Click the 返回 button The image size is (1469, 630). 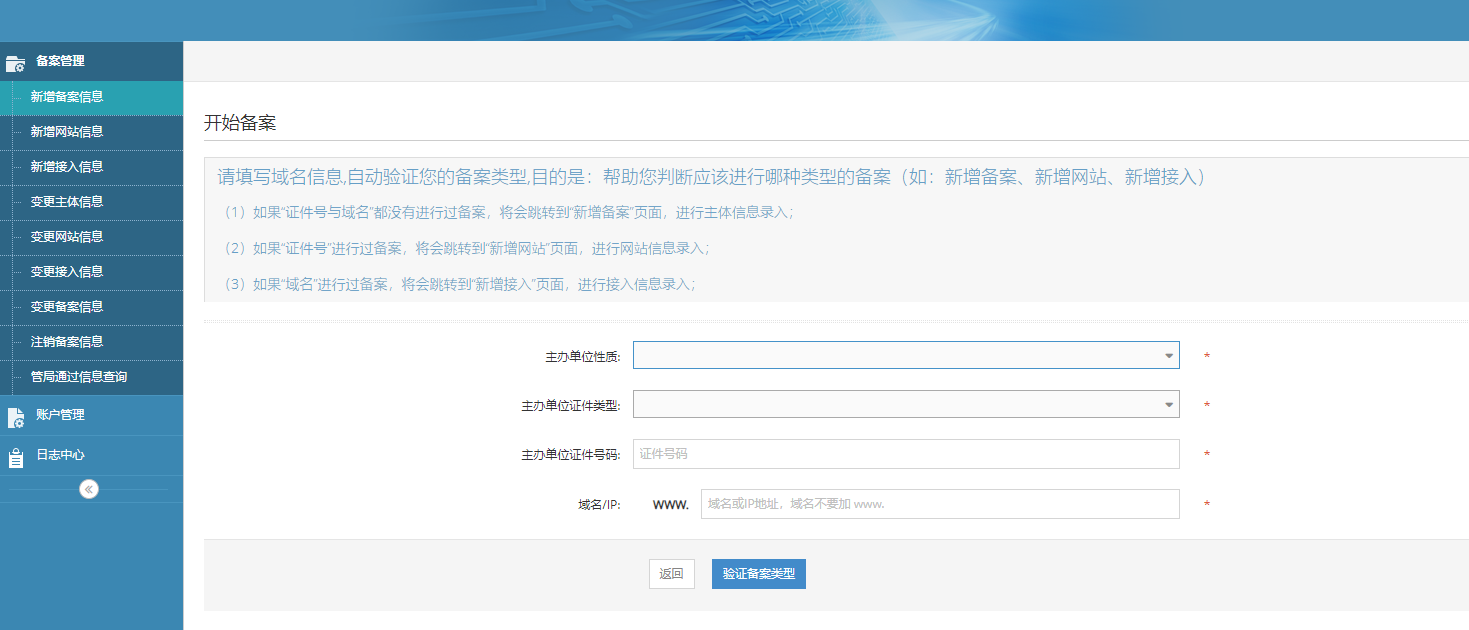click(x=671, y=574)
